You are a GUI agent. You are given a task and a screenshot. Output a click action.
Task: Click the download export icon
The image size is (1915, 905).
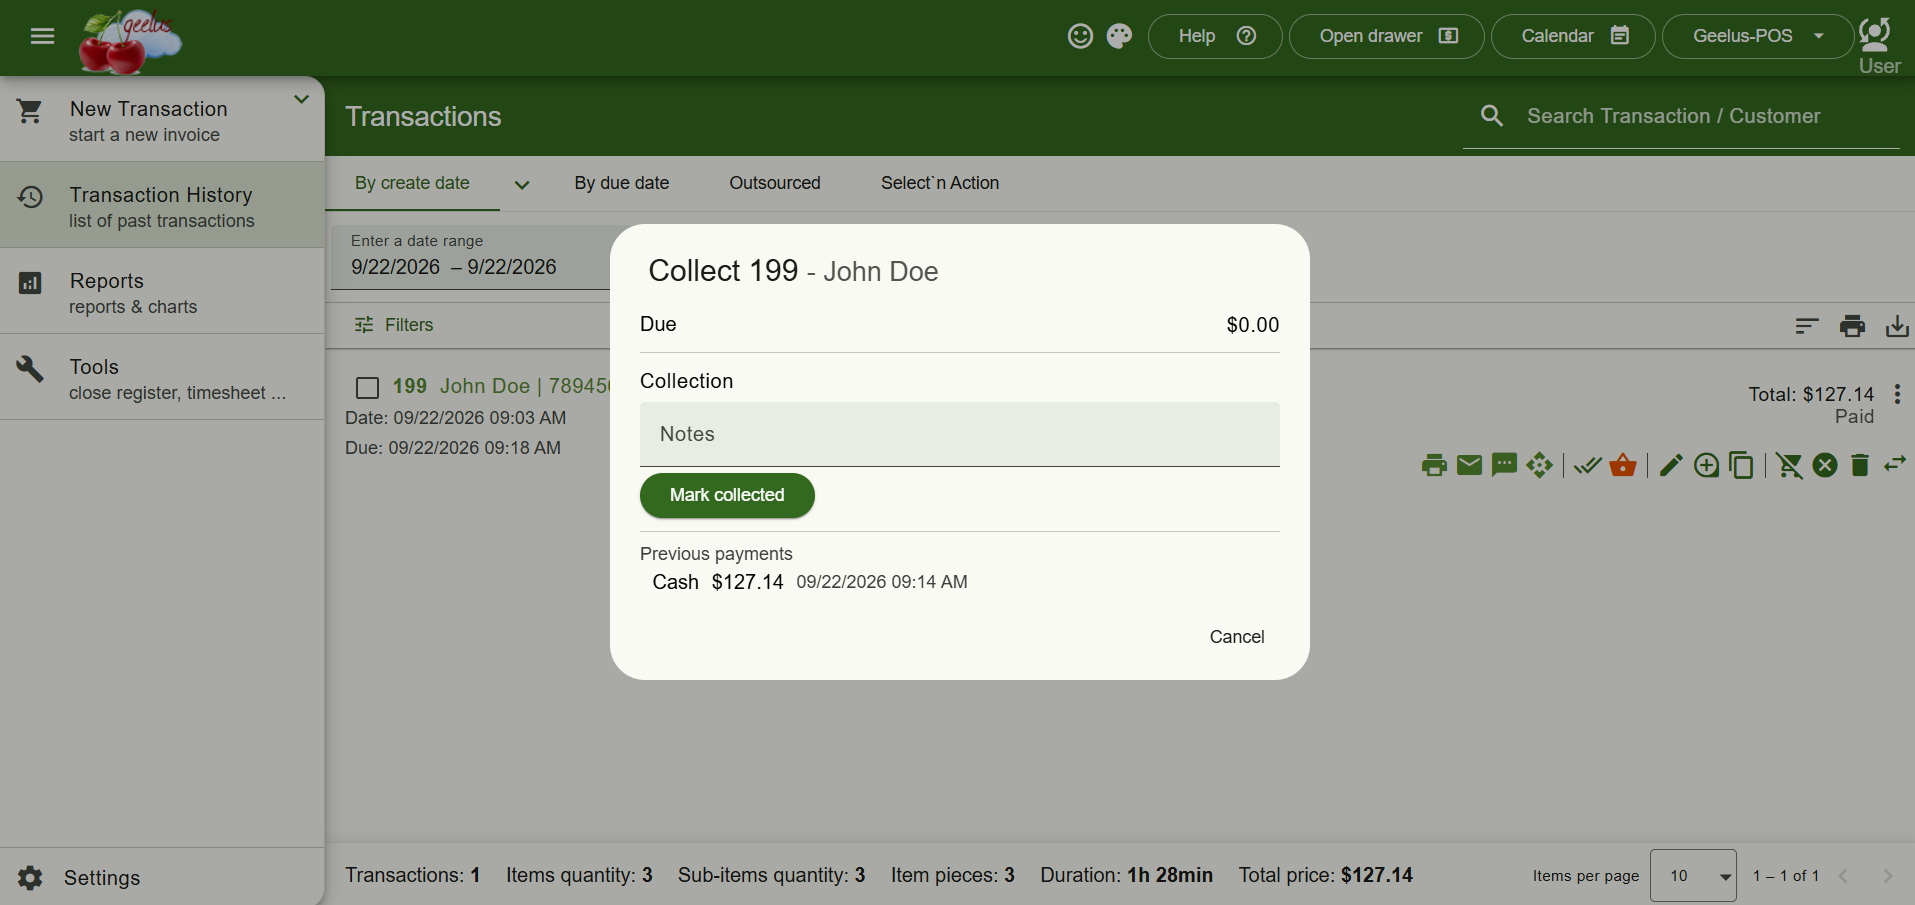point(1897,326)
